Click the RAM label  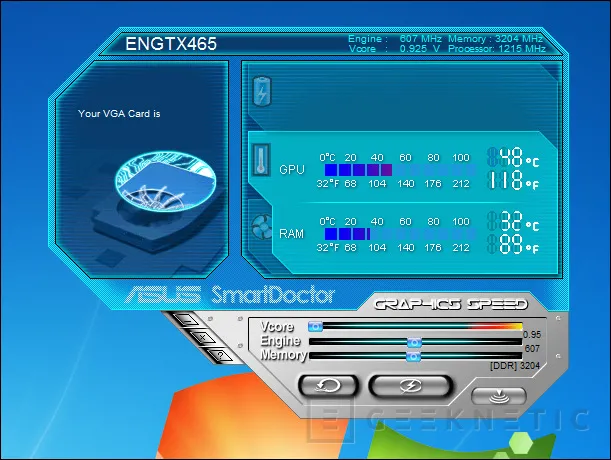291,234
